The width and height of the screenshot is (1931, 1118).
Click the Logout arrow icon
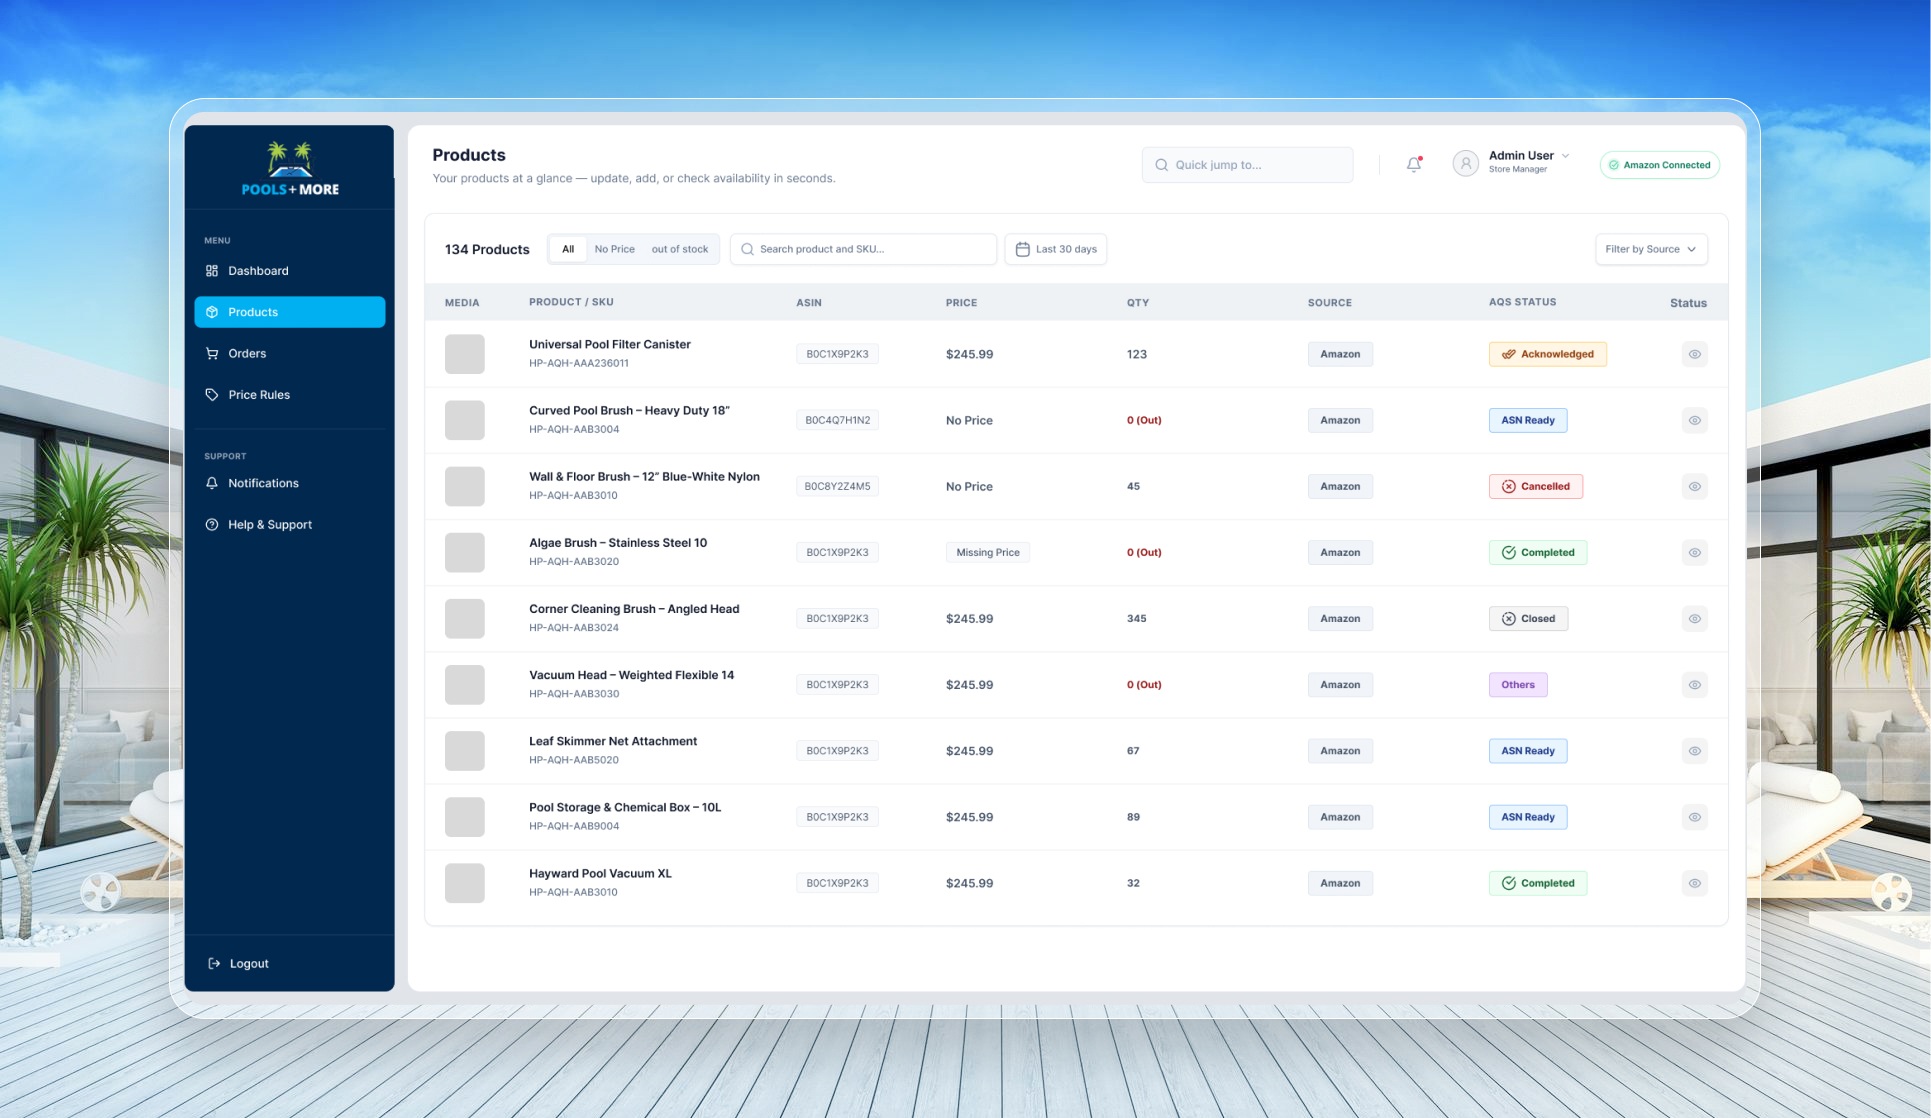tap(214, 964)
